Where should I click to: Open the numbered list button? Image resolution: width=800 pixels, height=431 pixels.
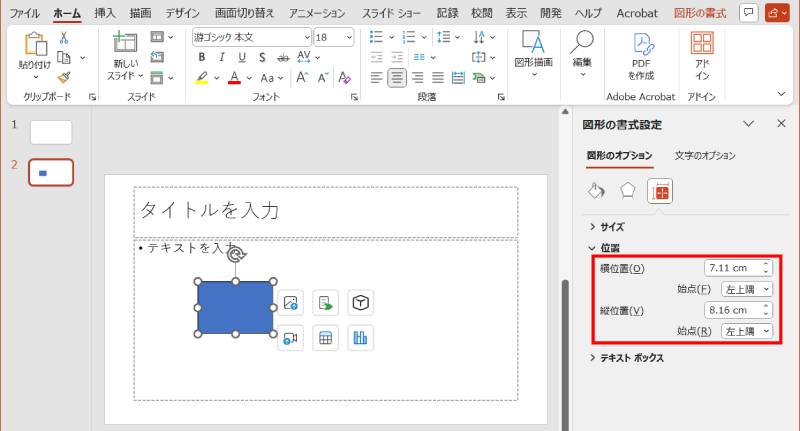[x=409, y=37]
